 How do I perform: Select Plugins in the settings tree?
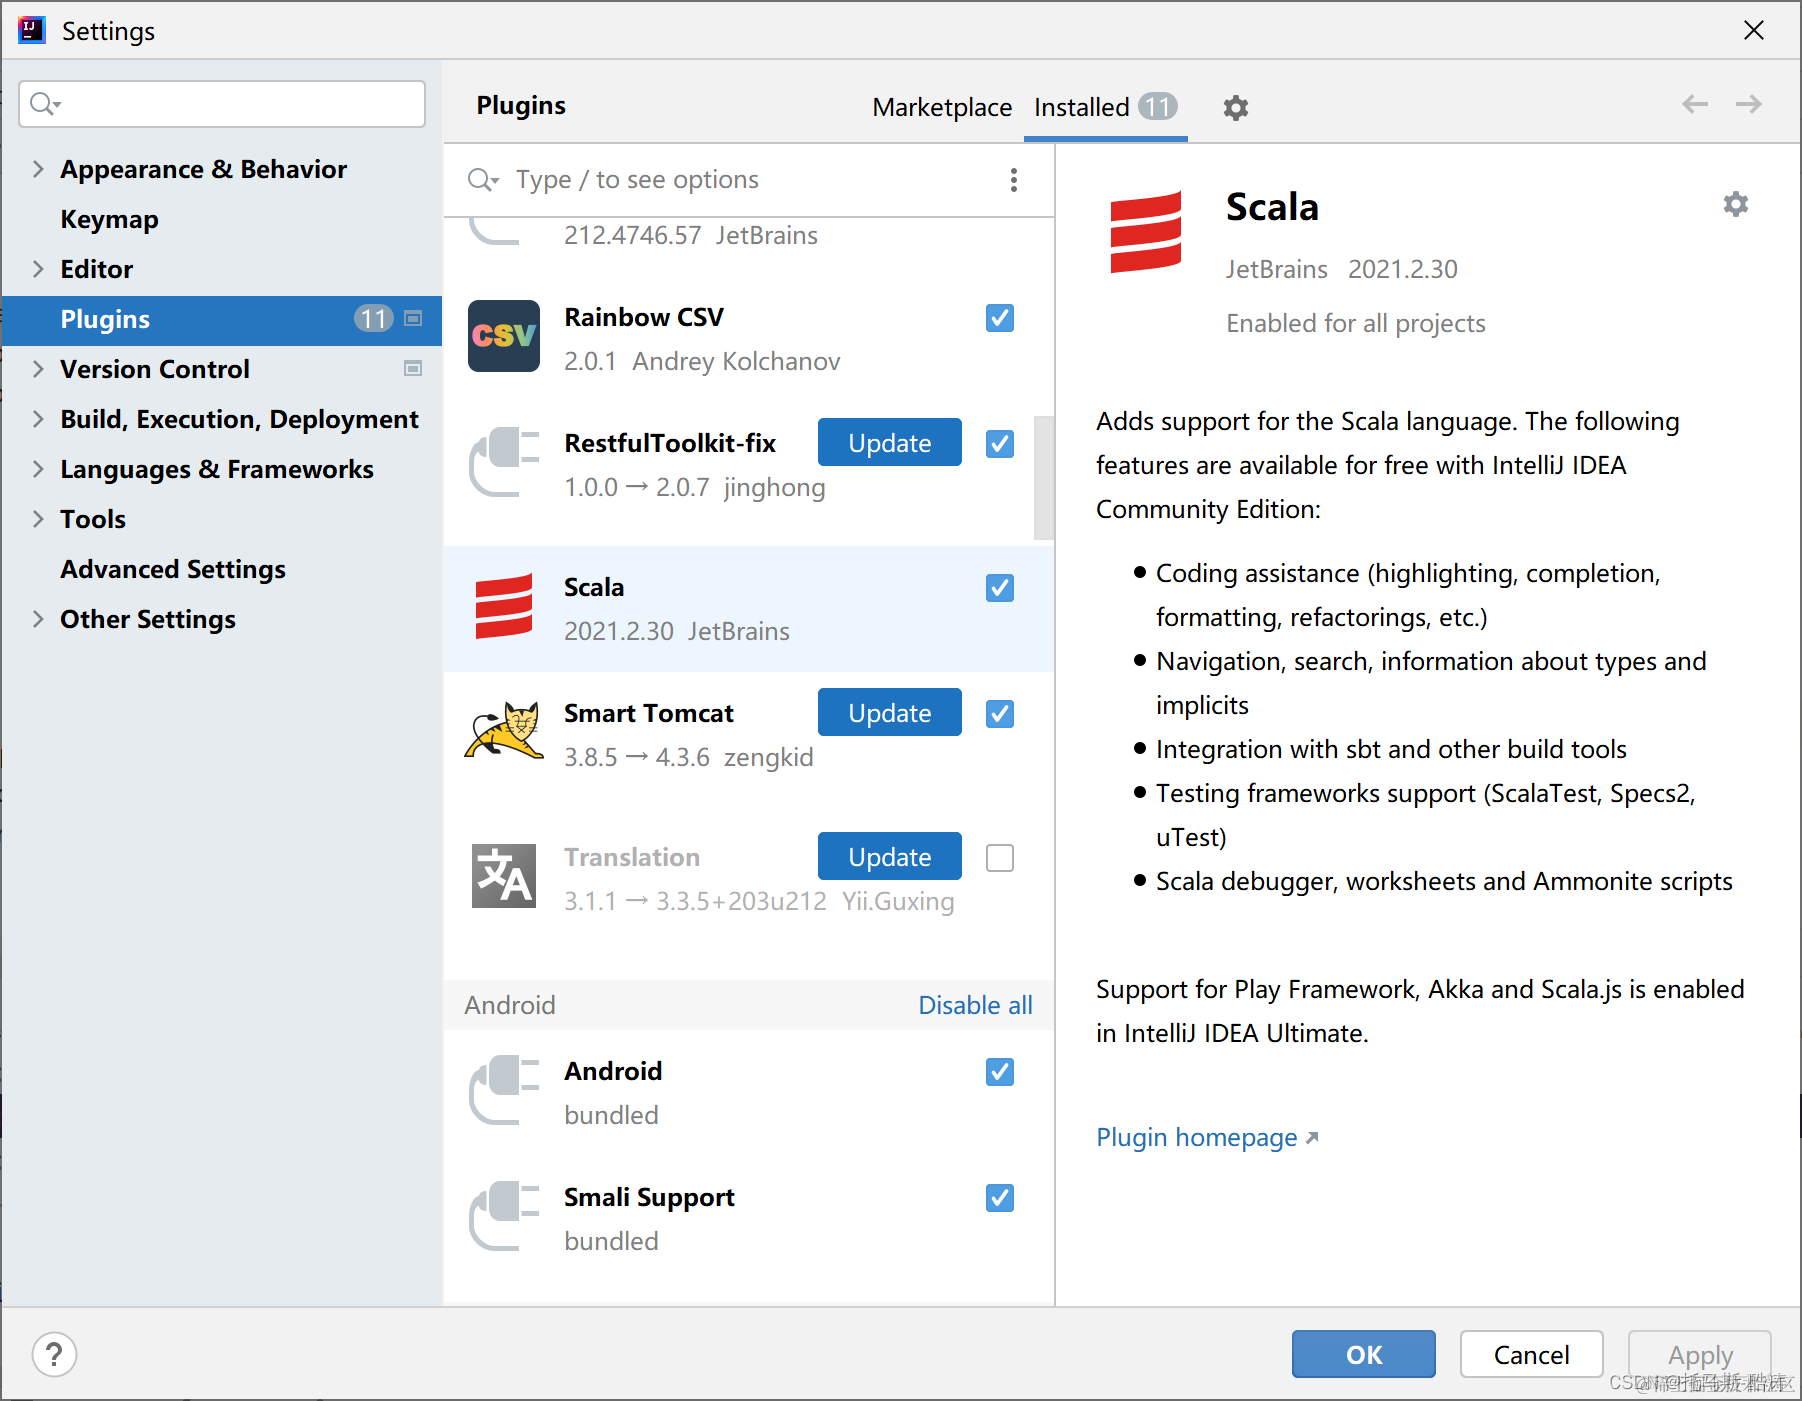point(222,320)
